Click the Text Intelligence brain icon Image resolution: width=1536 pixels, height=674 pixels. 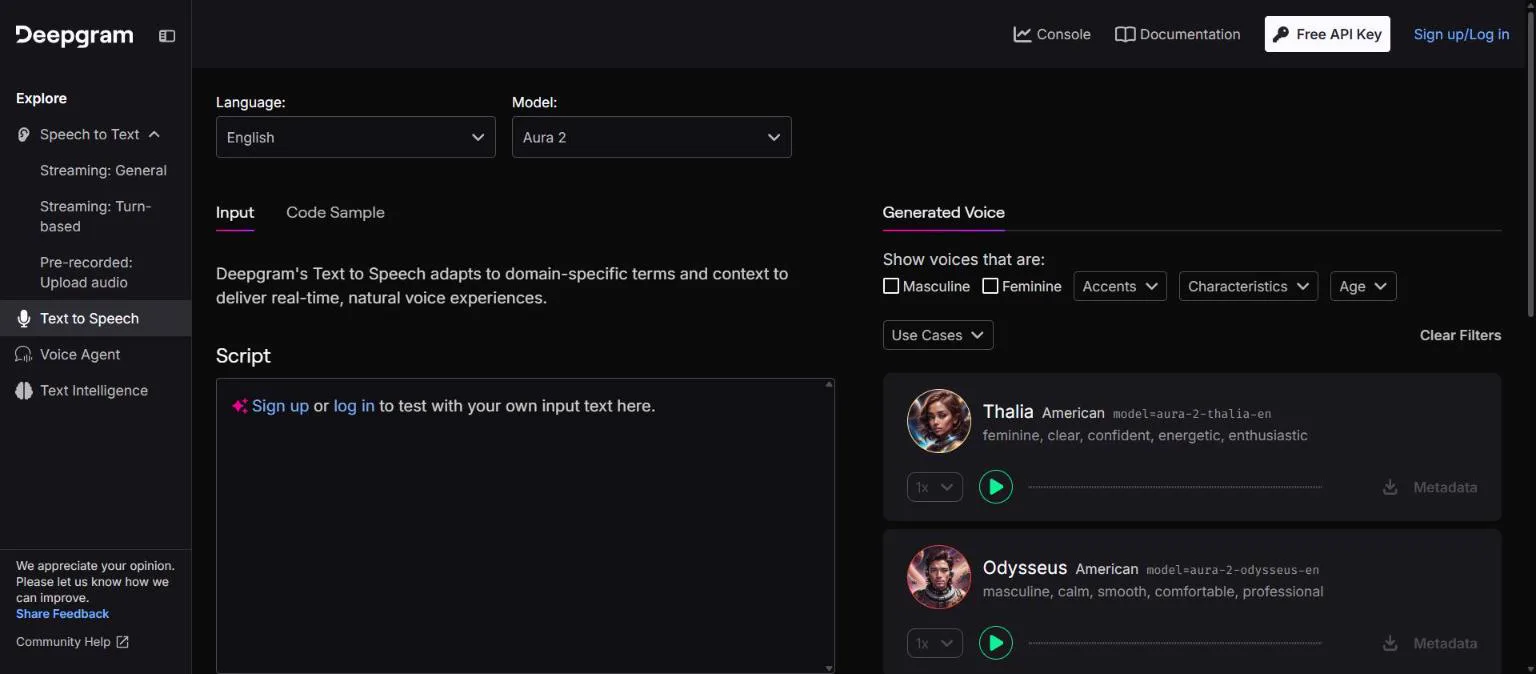click(24, 390)
